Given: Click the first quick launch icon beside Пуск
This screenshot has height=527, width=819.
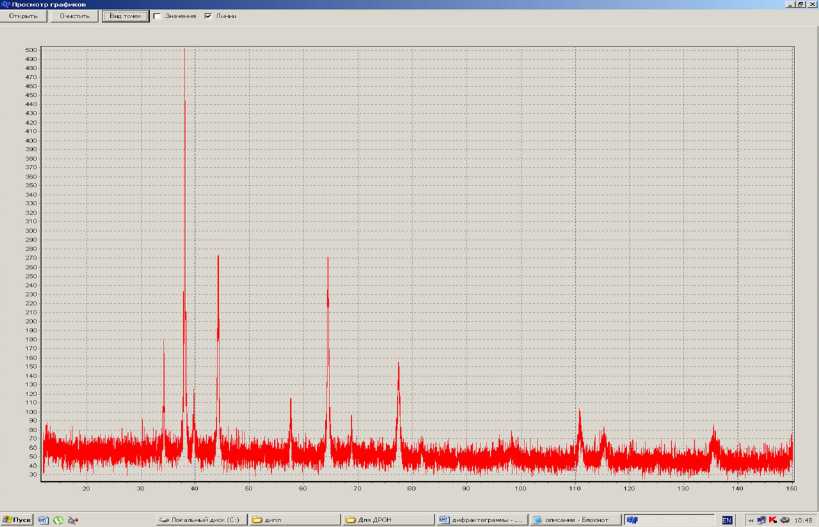Looking at the screenshot, I should (44, 520).
